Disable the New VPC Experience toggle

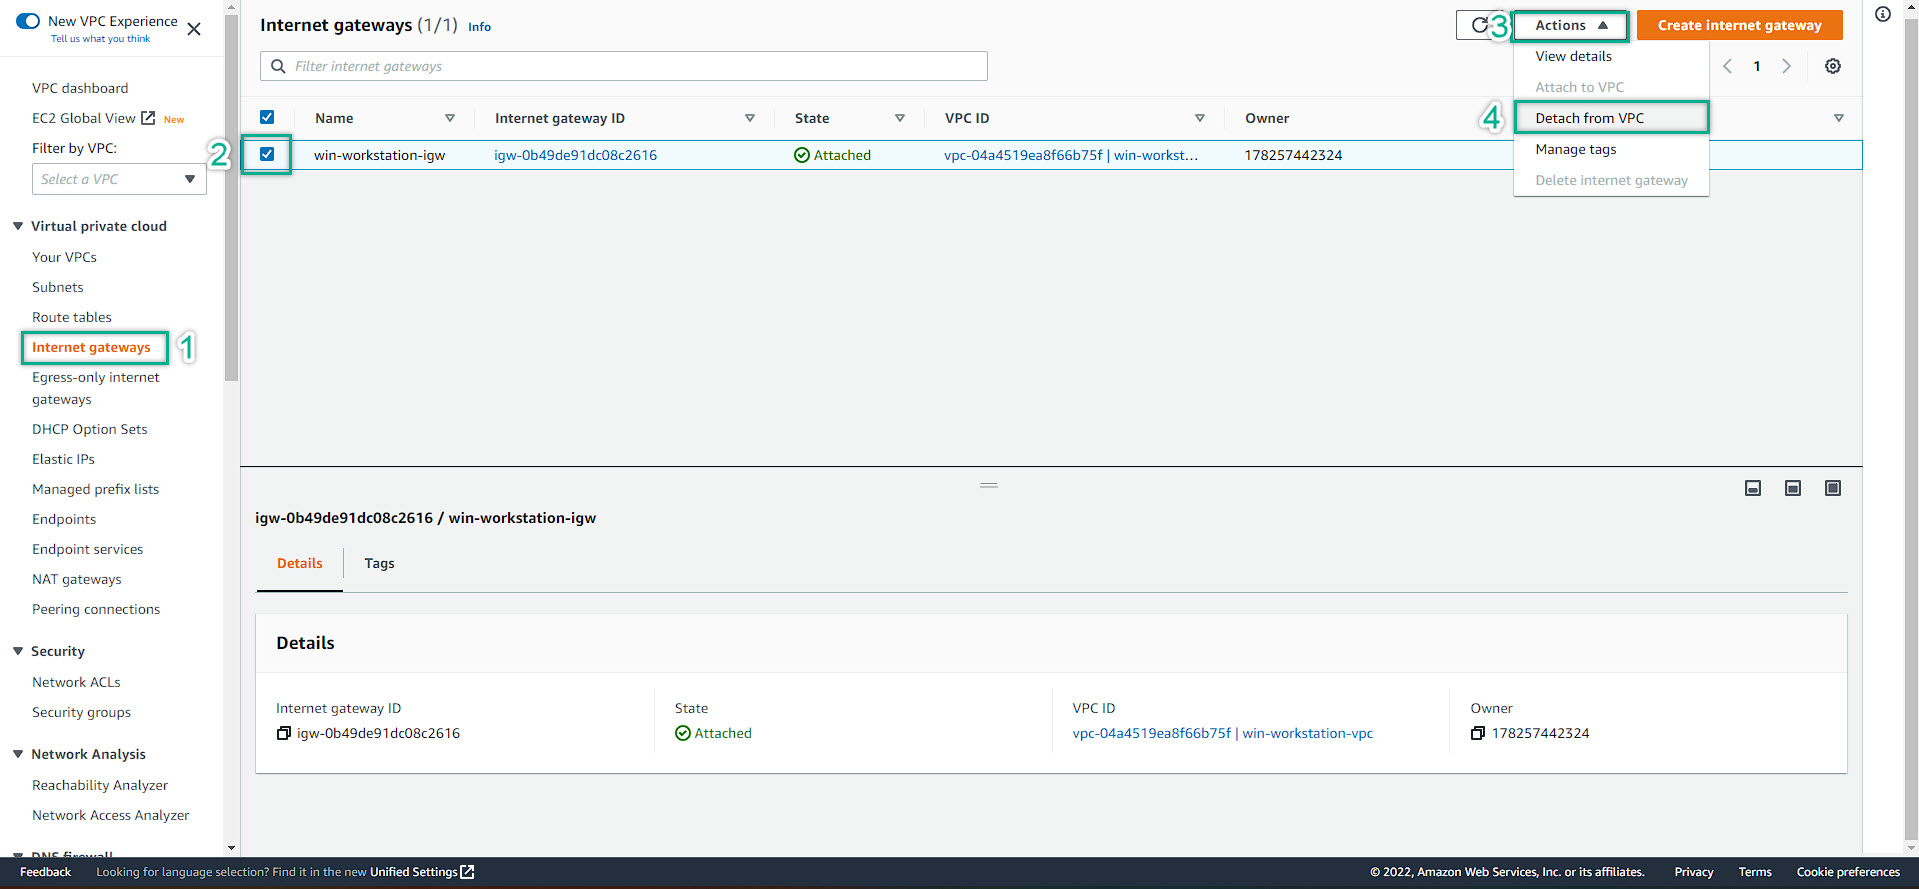[28, 21]
